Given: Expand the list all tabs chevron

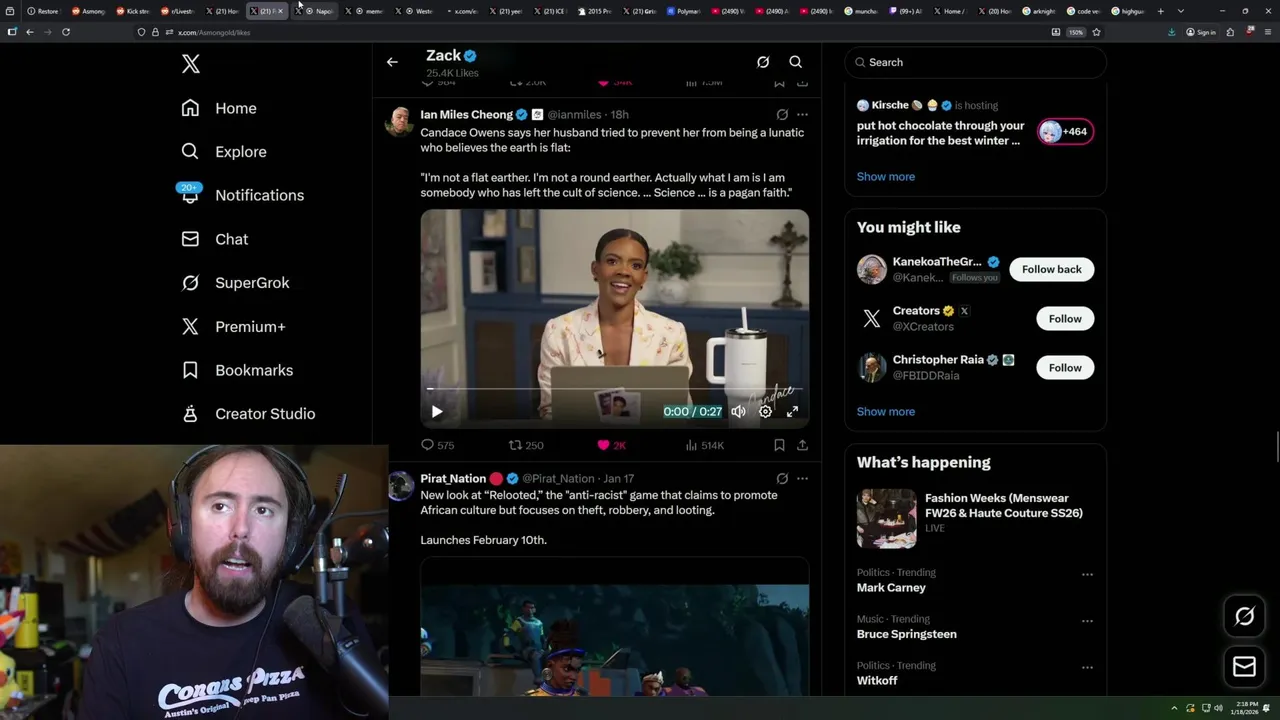Looking at the screenshot, I should coord(1181,11).
